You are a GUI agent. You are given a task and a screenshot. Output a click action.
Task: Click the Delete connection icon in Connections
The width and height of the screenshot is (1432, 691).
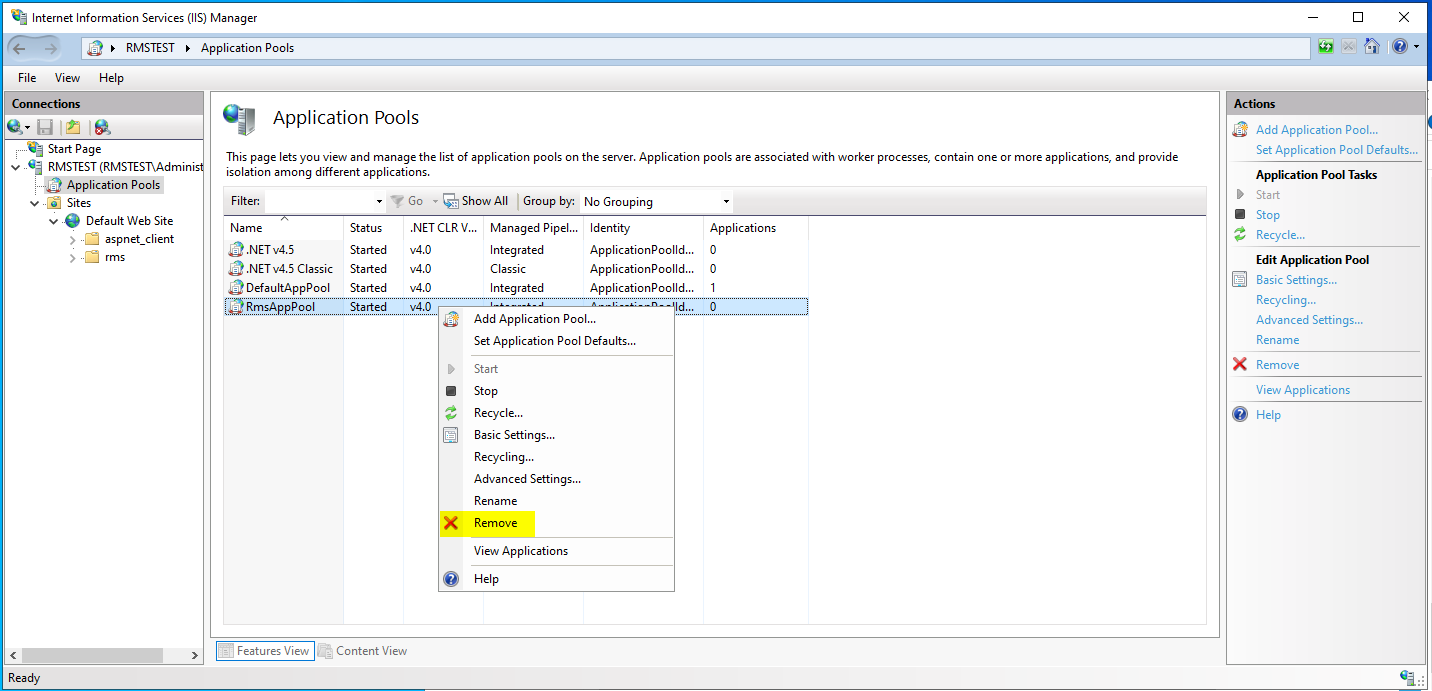click(x=102, y=127)
